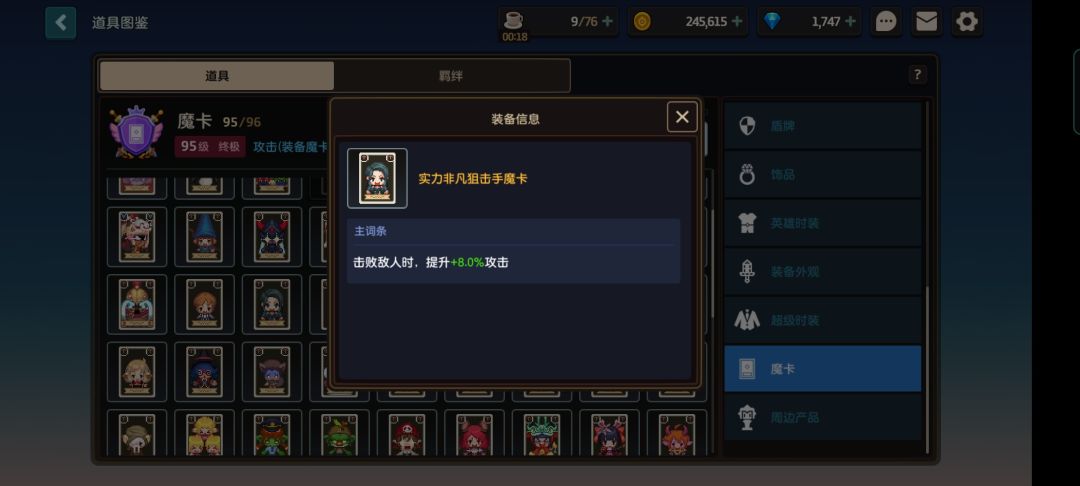The image size is (1080, 486).
Task: Open the 超级时装 suit category
Action: [822, 320]
